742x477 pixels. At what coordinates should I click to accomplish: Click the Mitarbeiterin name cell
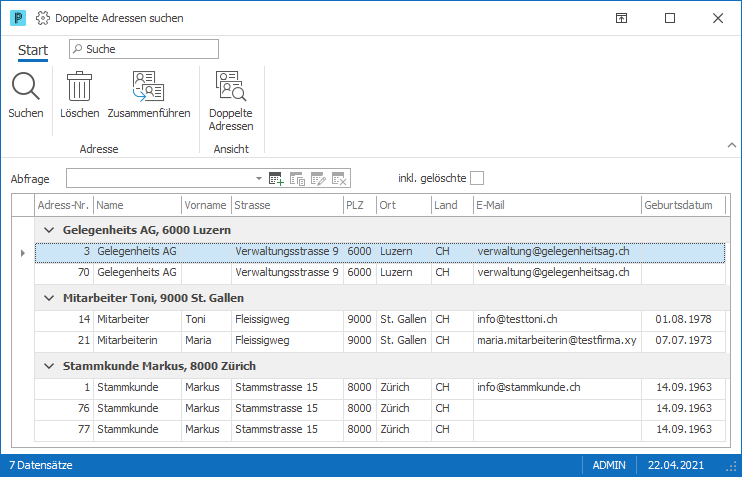(137, 340)
